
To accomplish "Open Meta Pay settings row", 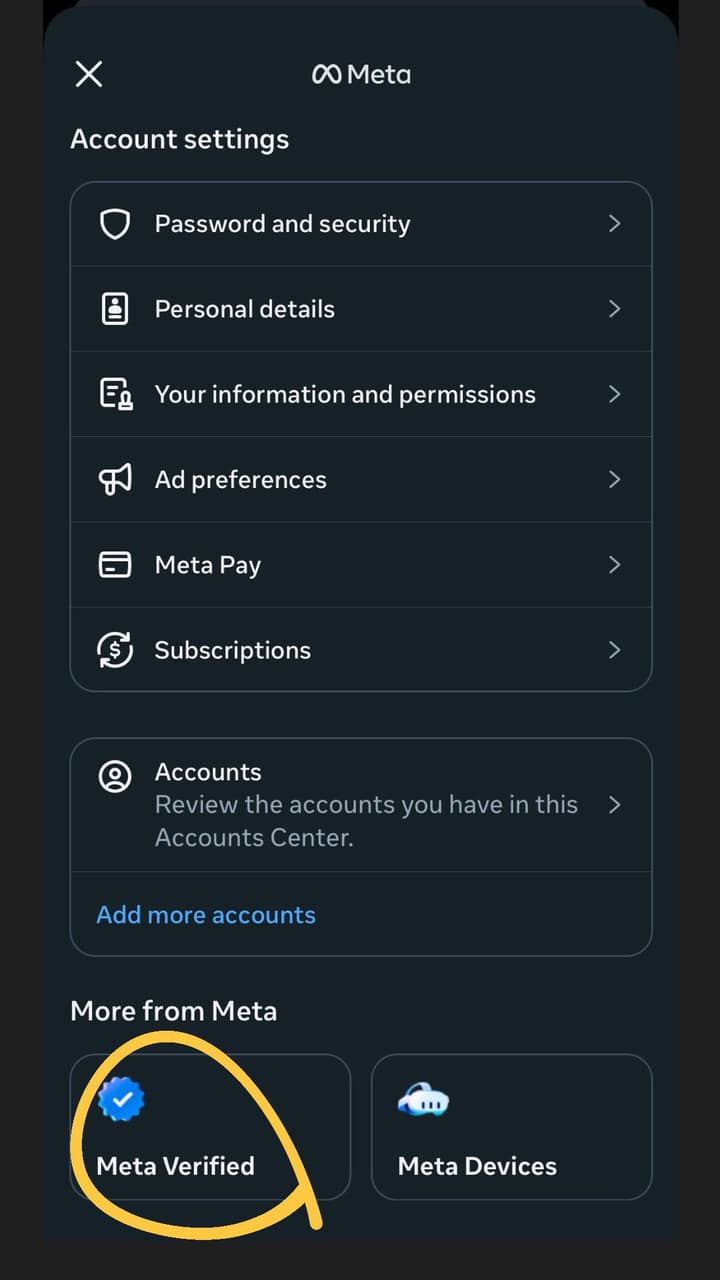I will 361,565.
